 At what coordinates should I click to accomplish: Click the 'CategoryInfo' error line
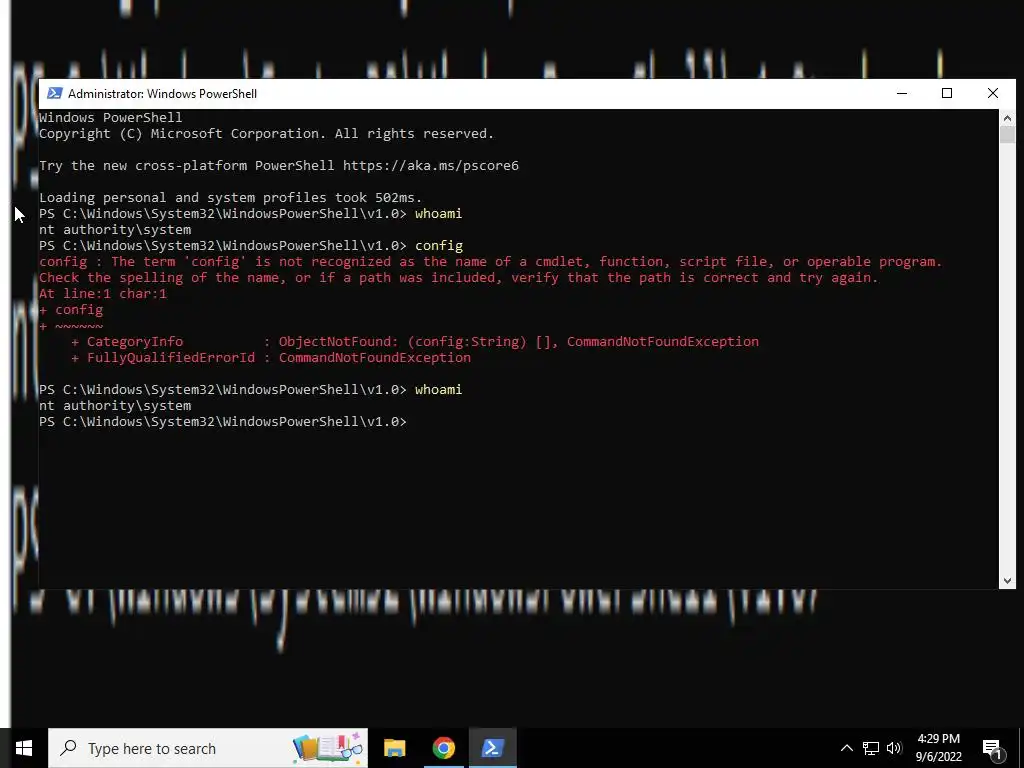(415, 342)
